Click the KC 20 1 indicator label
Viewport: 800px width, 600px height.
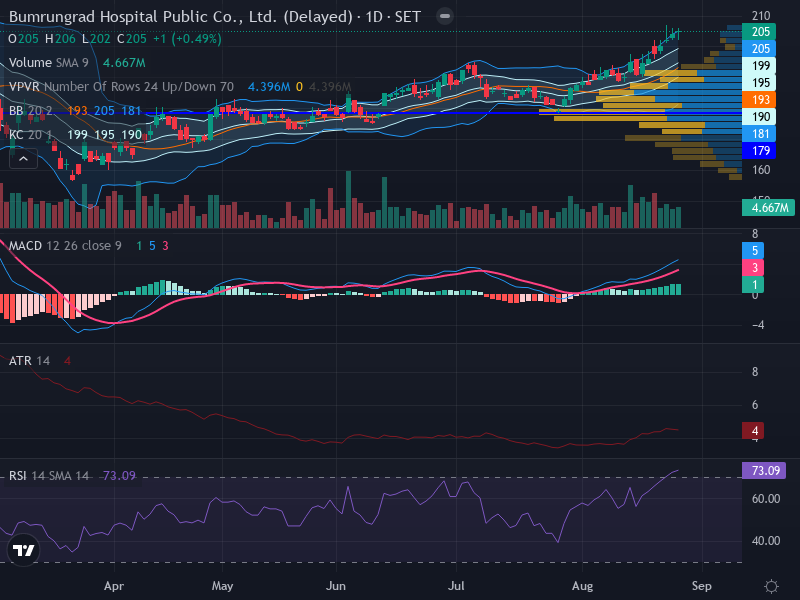(31, 135)
